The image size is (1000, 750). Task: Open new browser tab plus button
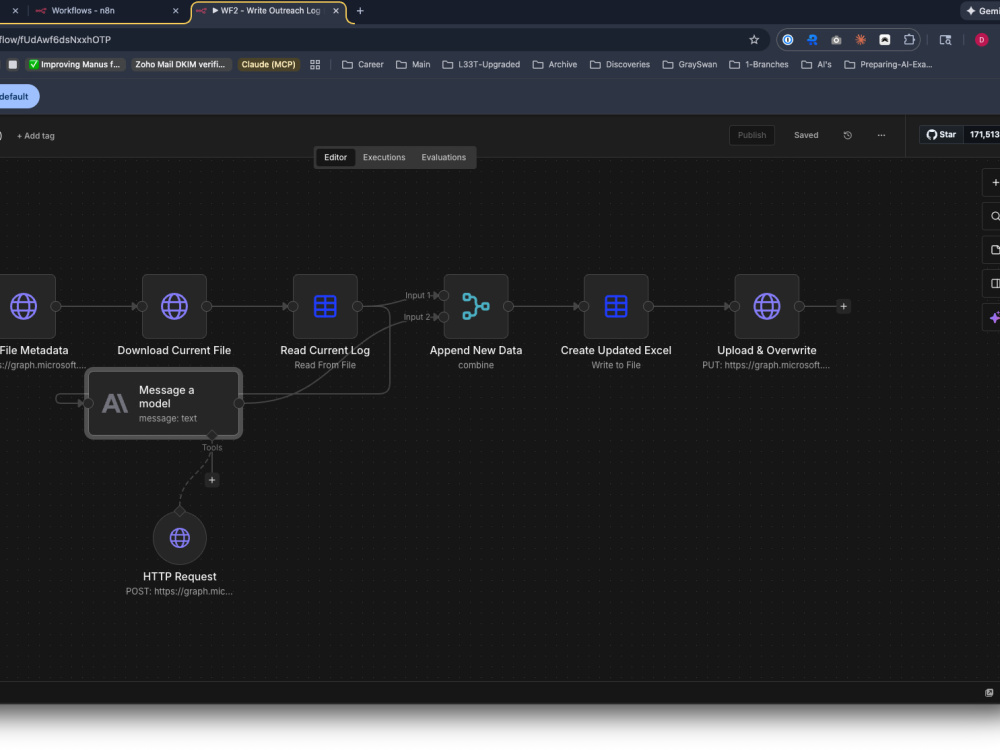(360, 11)
